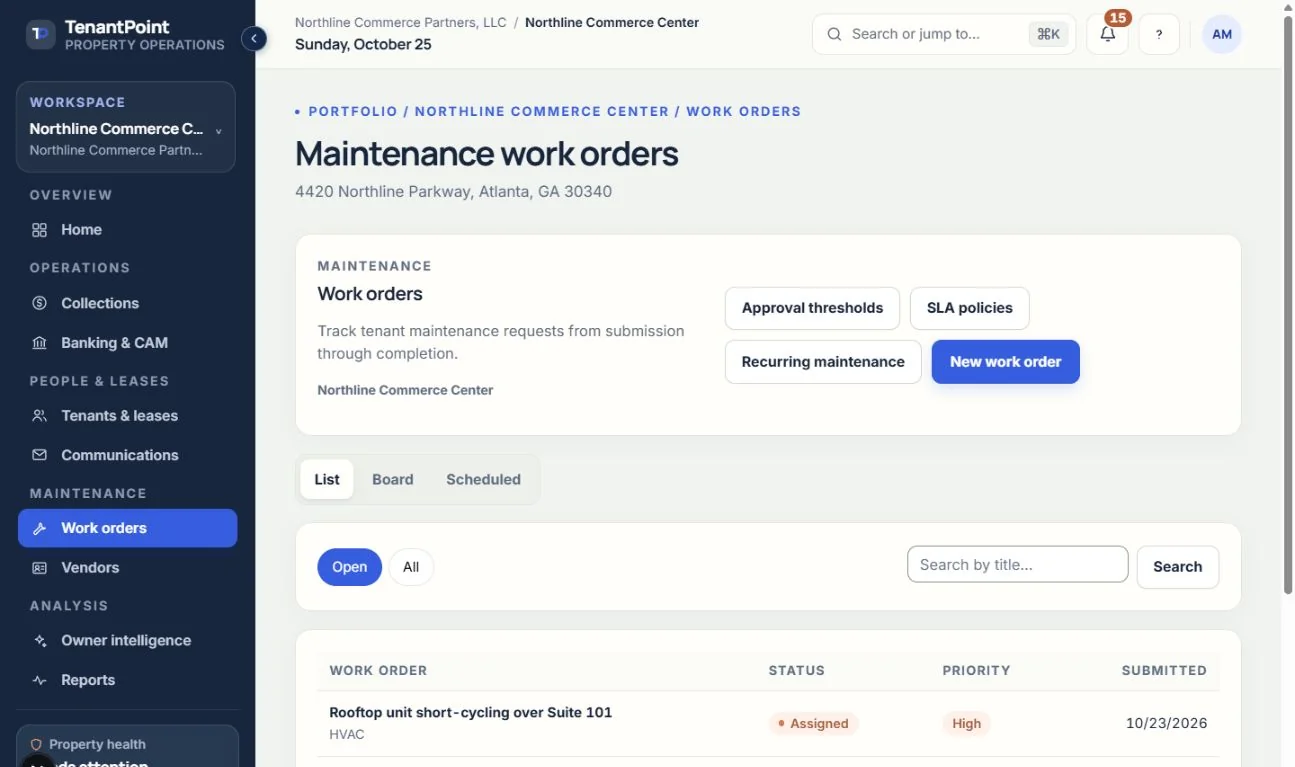Click the Owner intelligence sparkle icon
This screenshot has height=767, width=1295.
[x=40, y=641]
